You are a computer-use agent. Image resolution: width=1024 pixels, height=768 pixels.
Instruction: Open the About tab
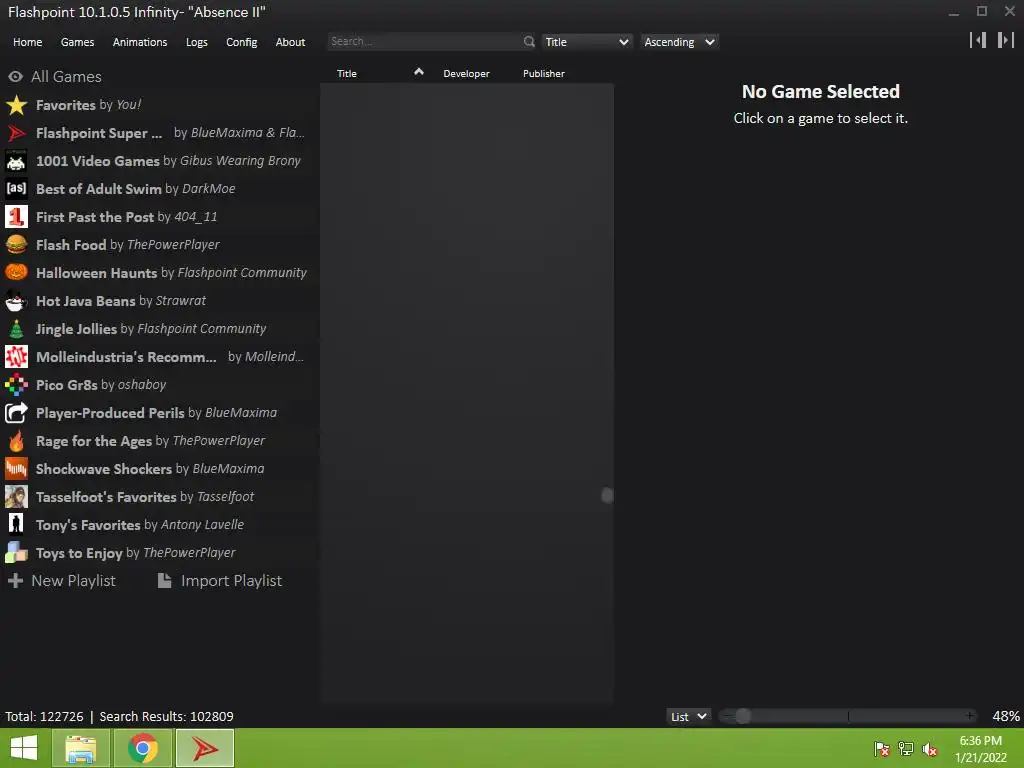pyautogui.click(x=290, y=42)
